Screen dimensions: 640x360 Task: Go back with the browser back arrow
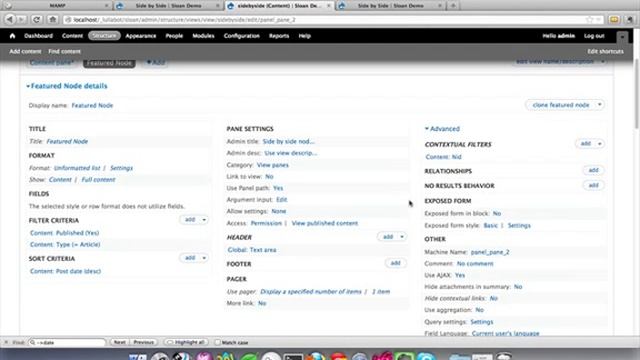coord(10,19)
